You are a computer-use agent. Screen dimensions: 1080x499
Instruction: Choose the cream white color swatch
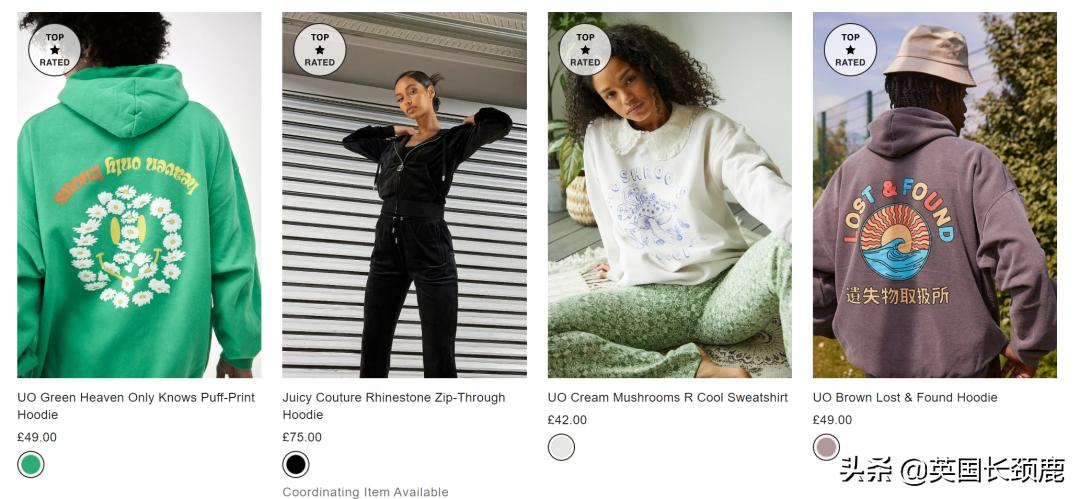561,447
